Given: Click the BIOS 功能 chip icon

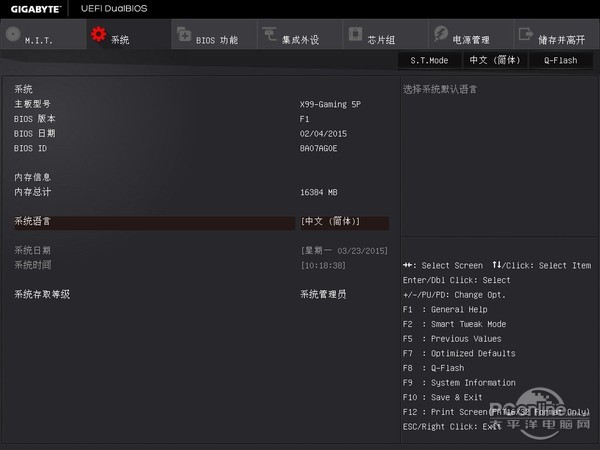Looking at the screenshot, I should (184, 34).
